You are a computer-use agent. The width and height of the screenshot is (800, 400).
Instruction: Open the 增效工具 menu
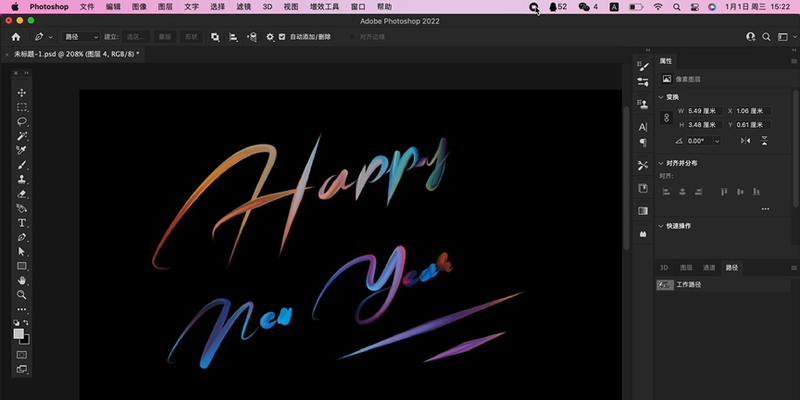(x=324, y=7)
